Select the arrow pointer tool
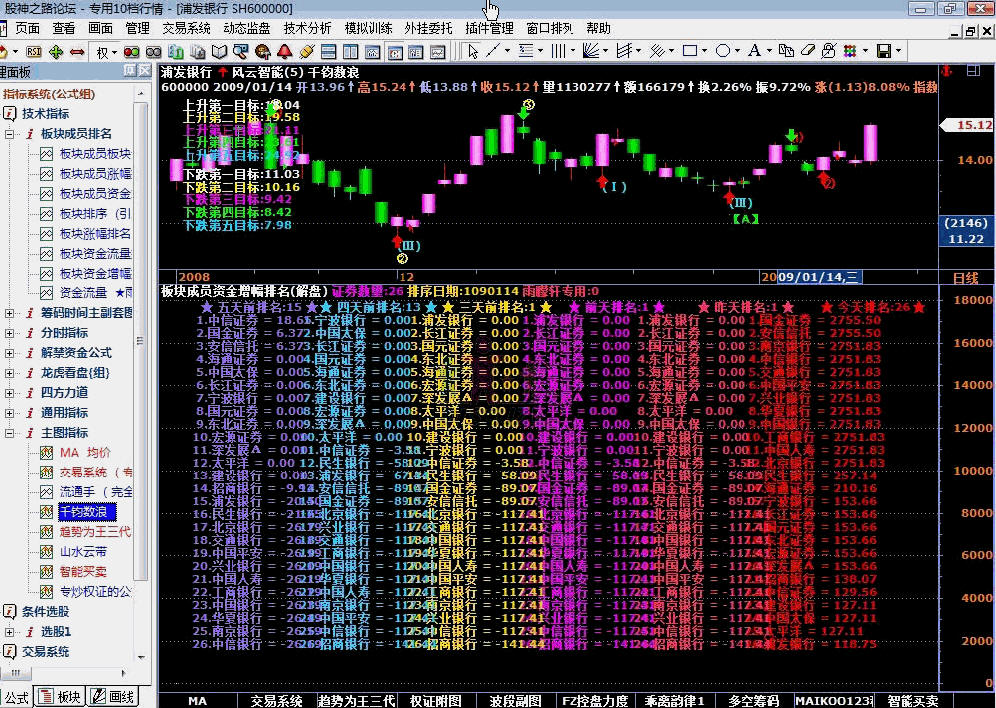996x708 pixels. coord(473,51)
